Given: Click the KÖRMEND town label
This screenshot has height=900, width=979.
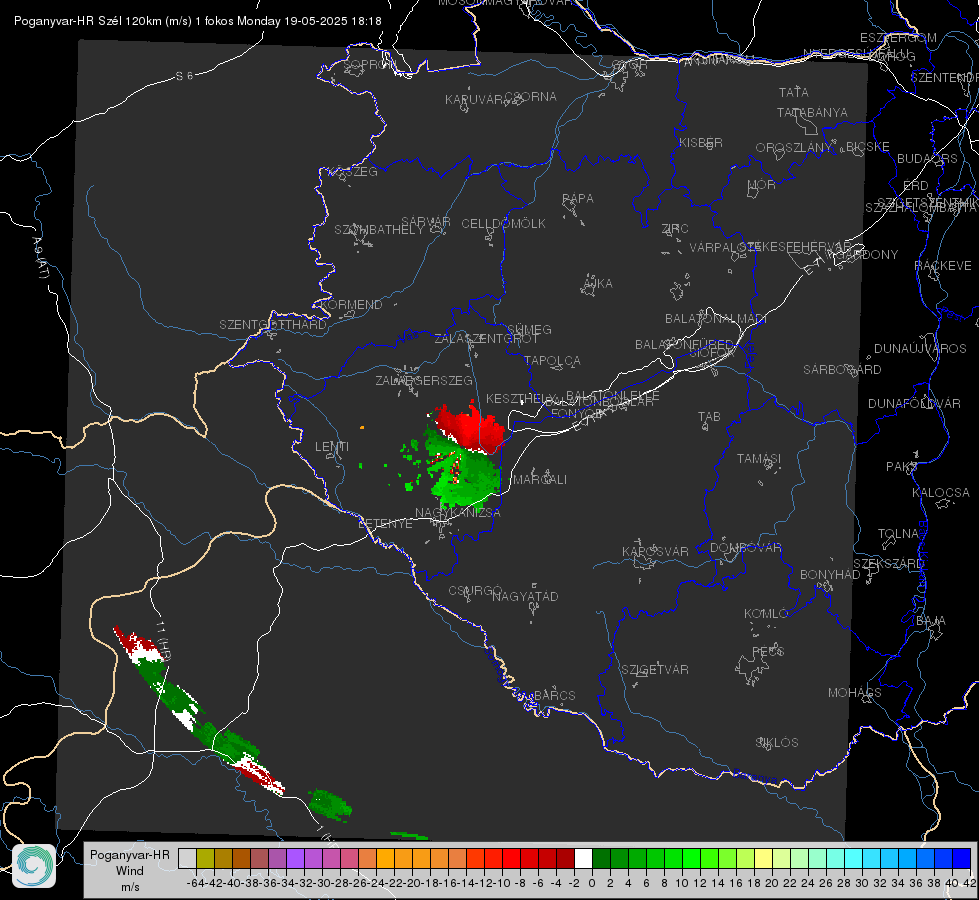Looking at the screenshot, I should [x=351, y=305].
